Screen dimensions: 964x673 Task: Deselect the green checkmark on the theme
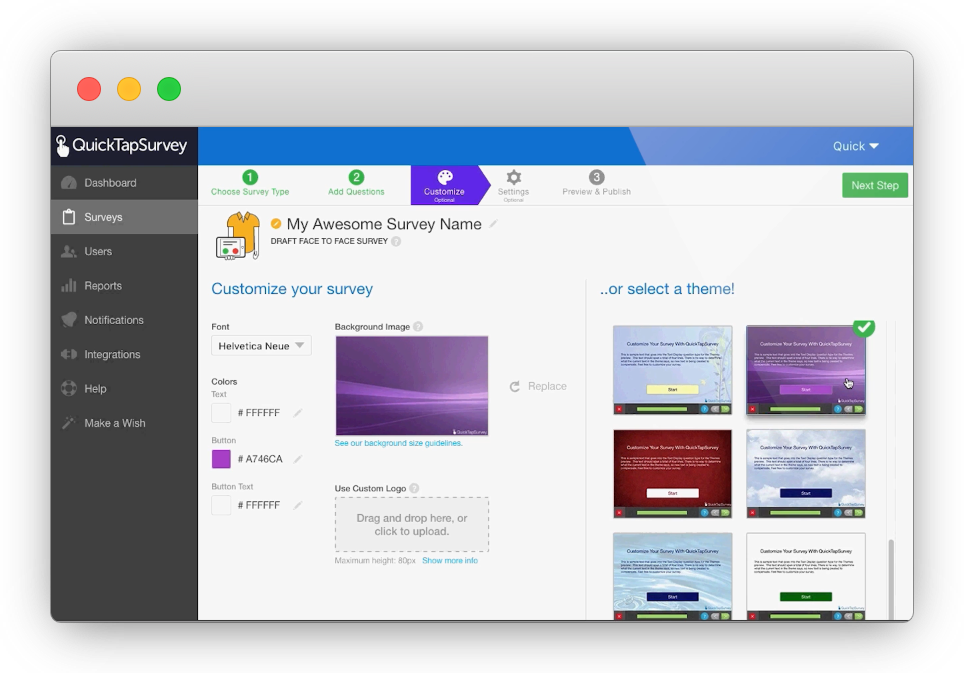862,328
